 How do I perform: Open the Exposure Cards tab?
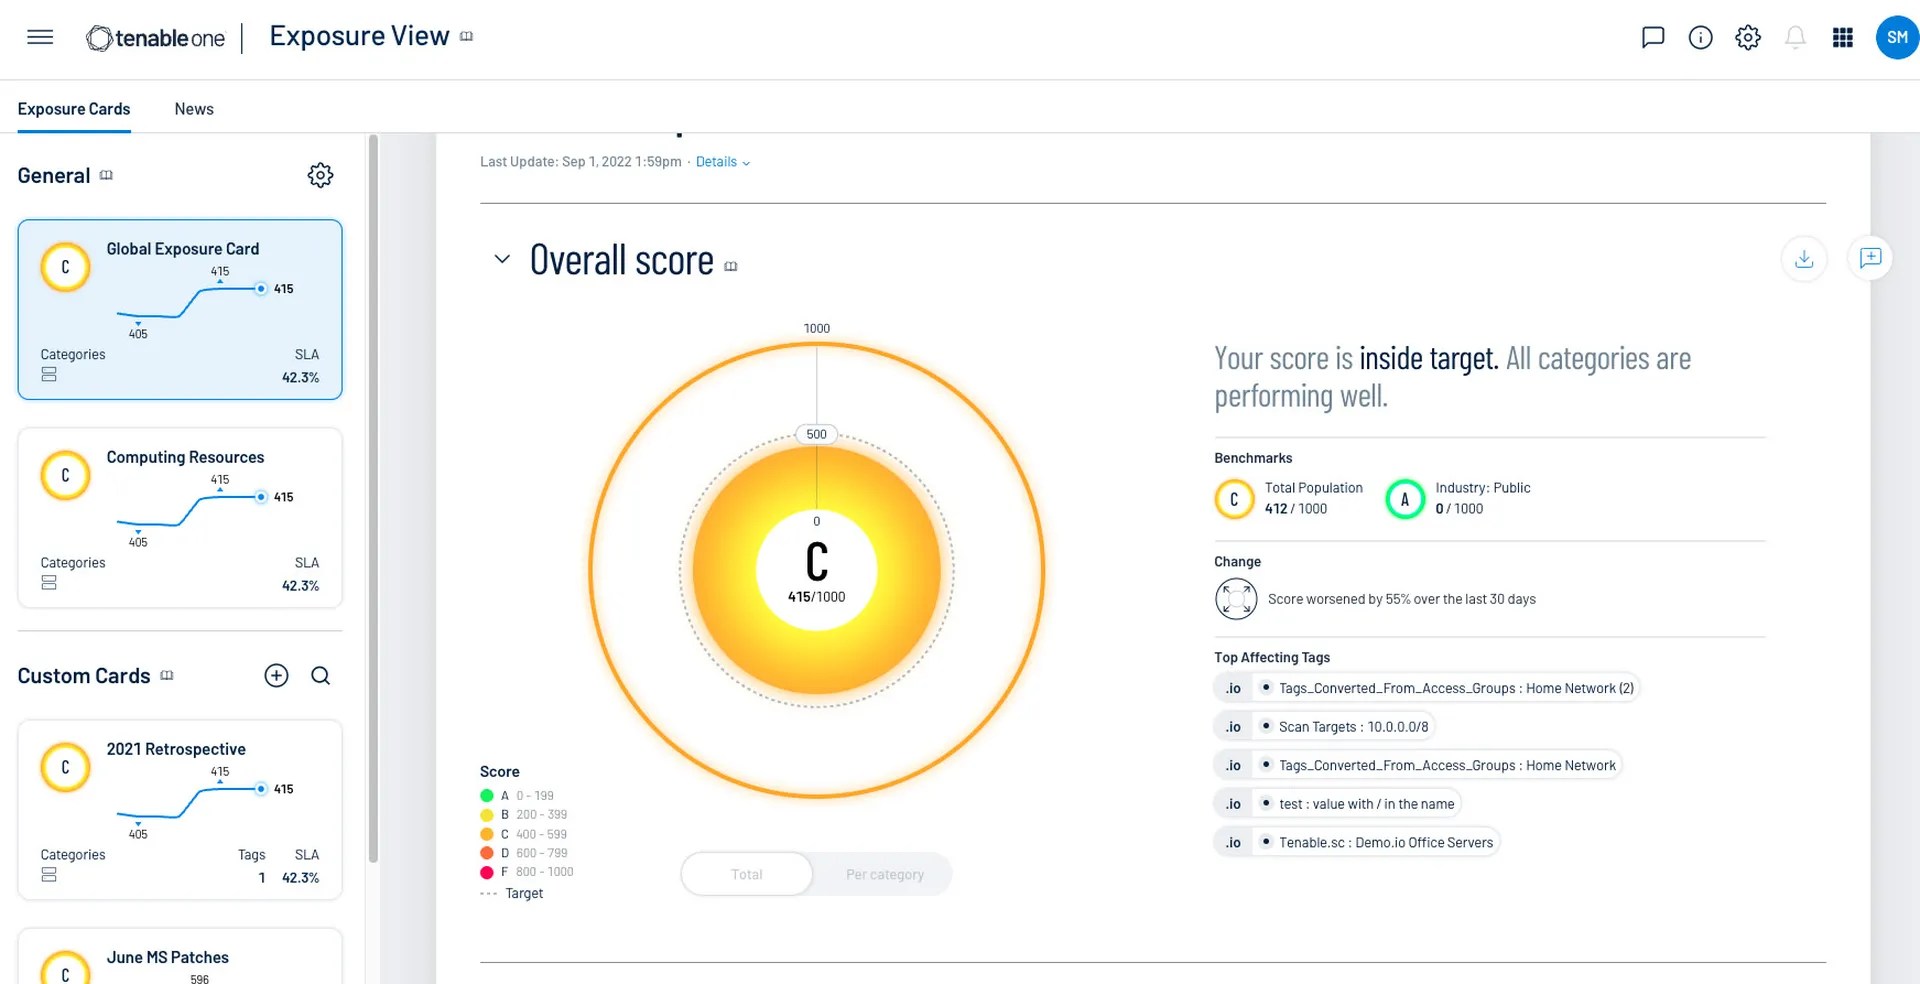(x=73, y=109)
